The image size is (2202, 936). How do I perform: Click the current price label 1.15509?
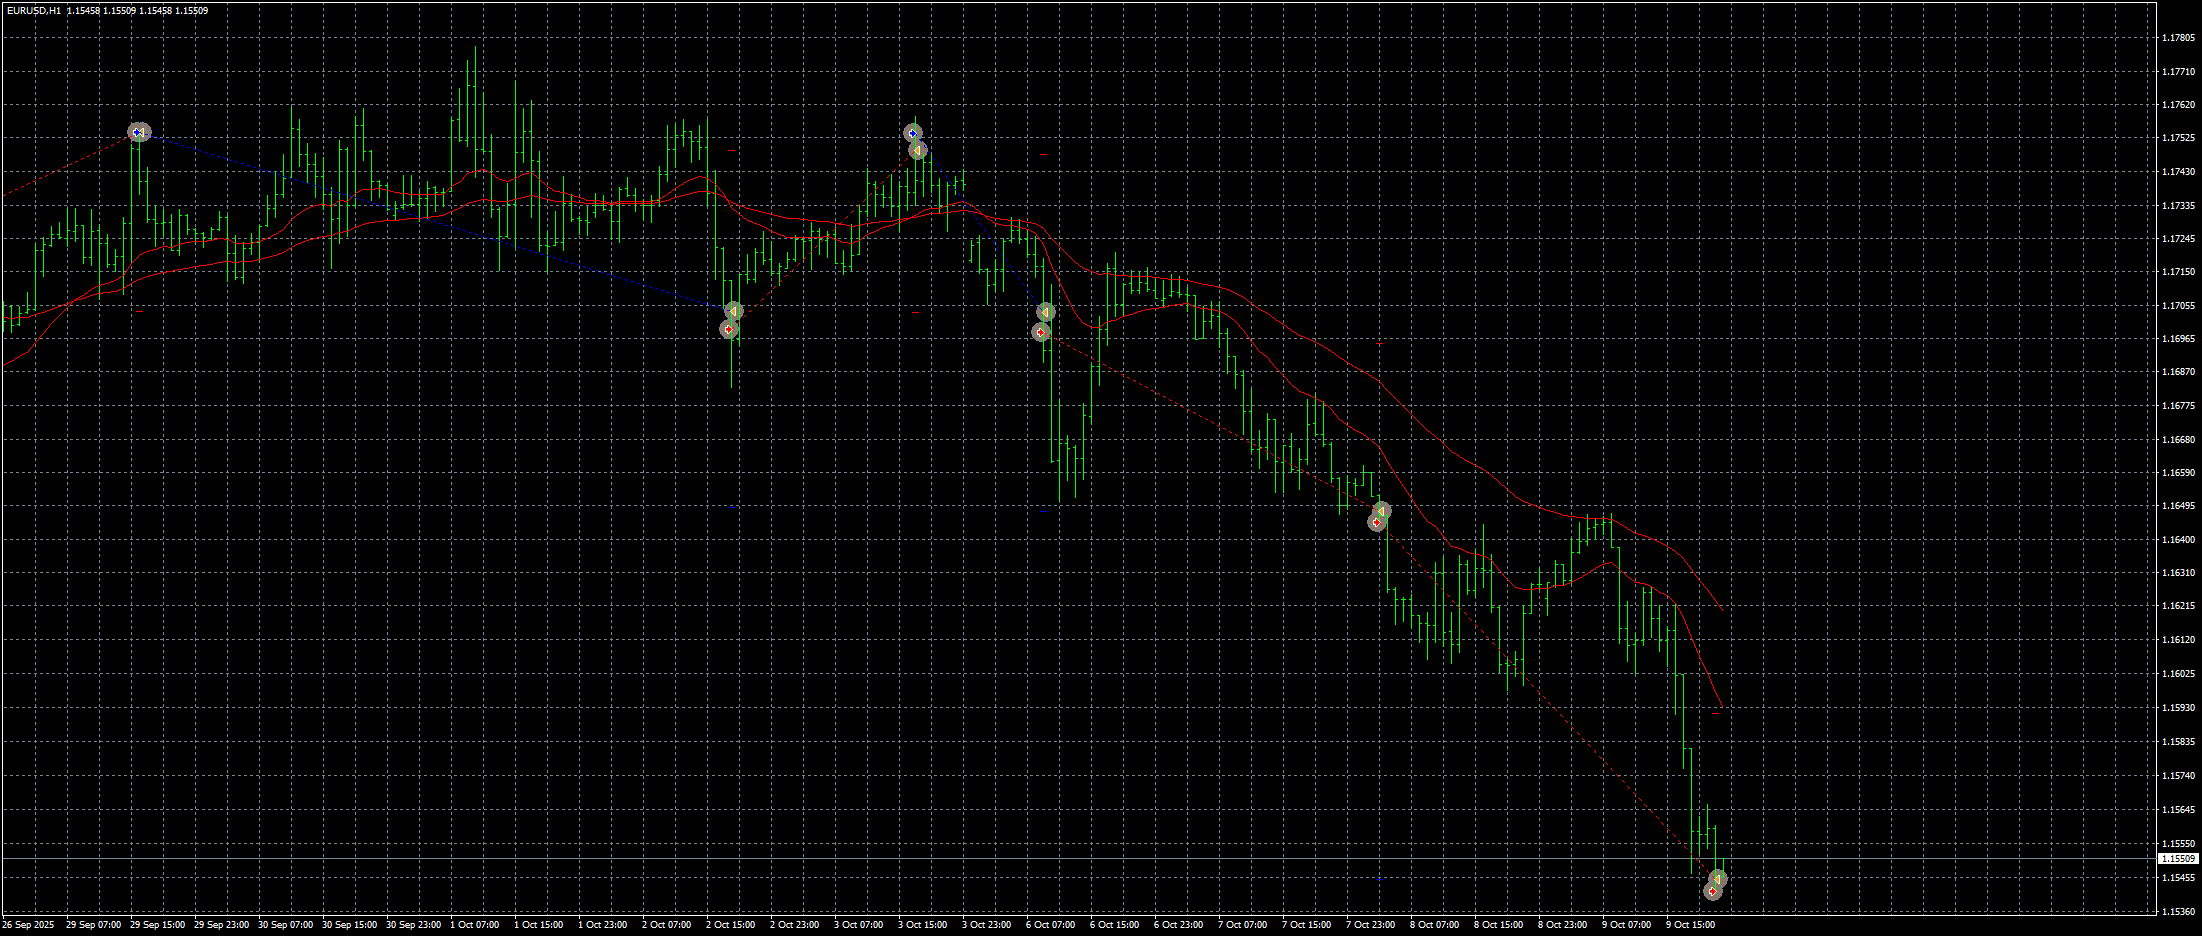pyautogui.click(x=2177, y=859)
